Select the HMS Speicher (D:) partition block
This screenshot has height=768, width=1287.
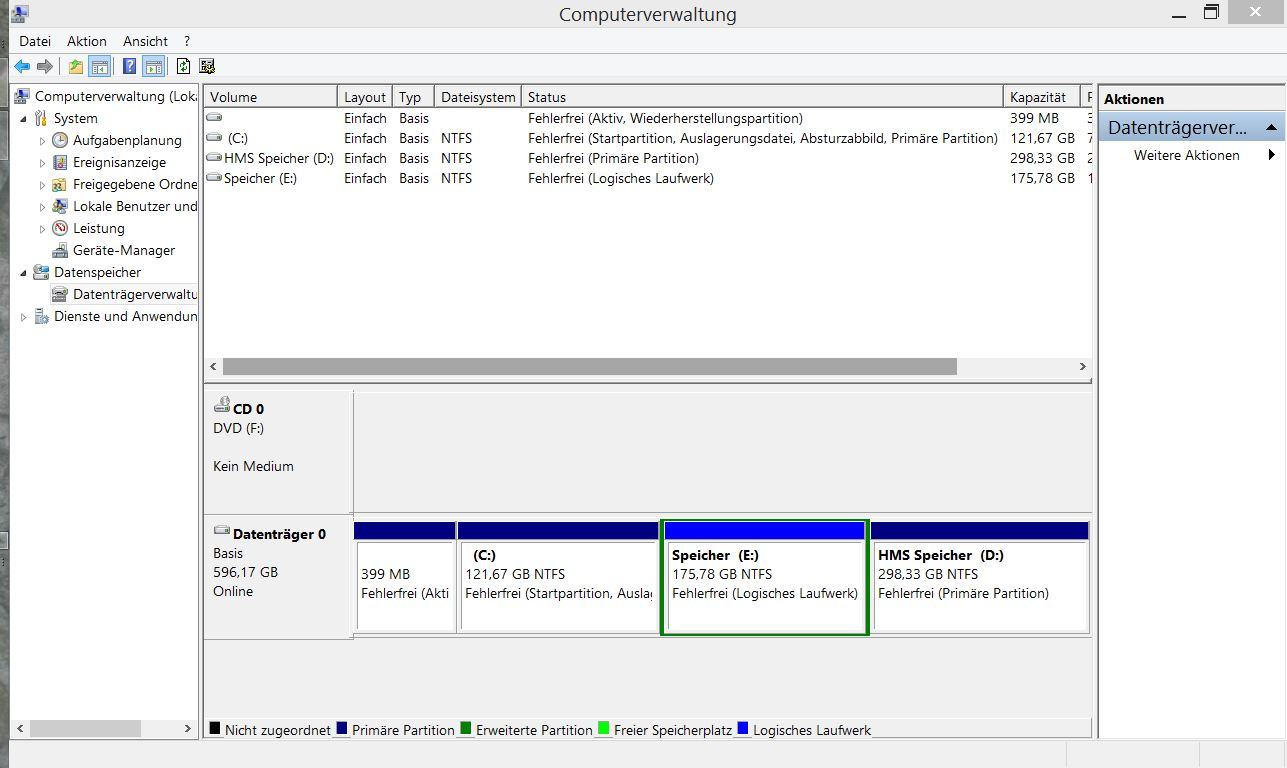coord(980,577)
